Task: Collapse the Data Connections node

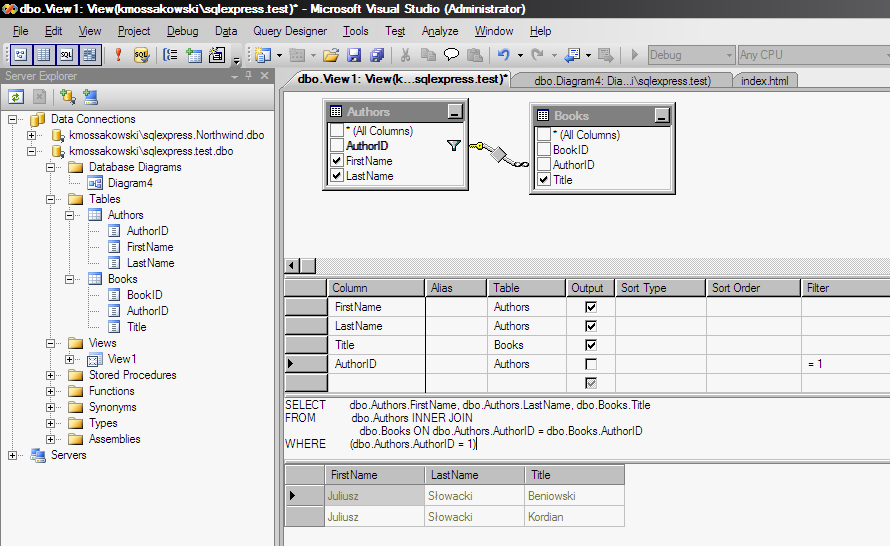Action: click(12, 119)
